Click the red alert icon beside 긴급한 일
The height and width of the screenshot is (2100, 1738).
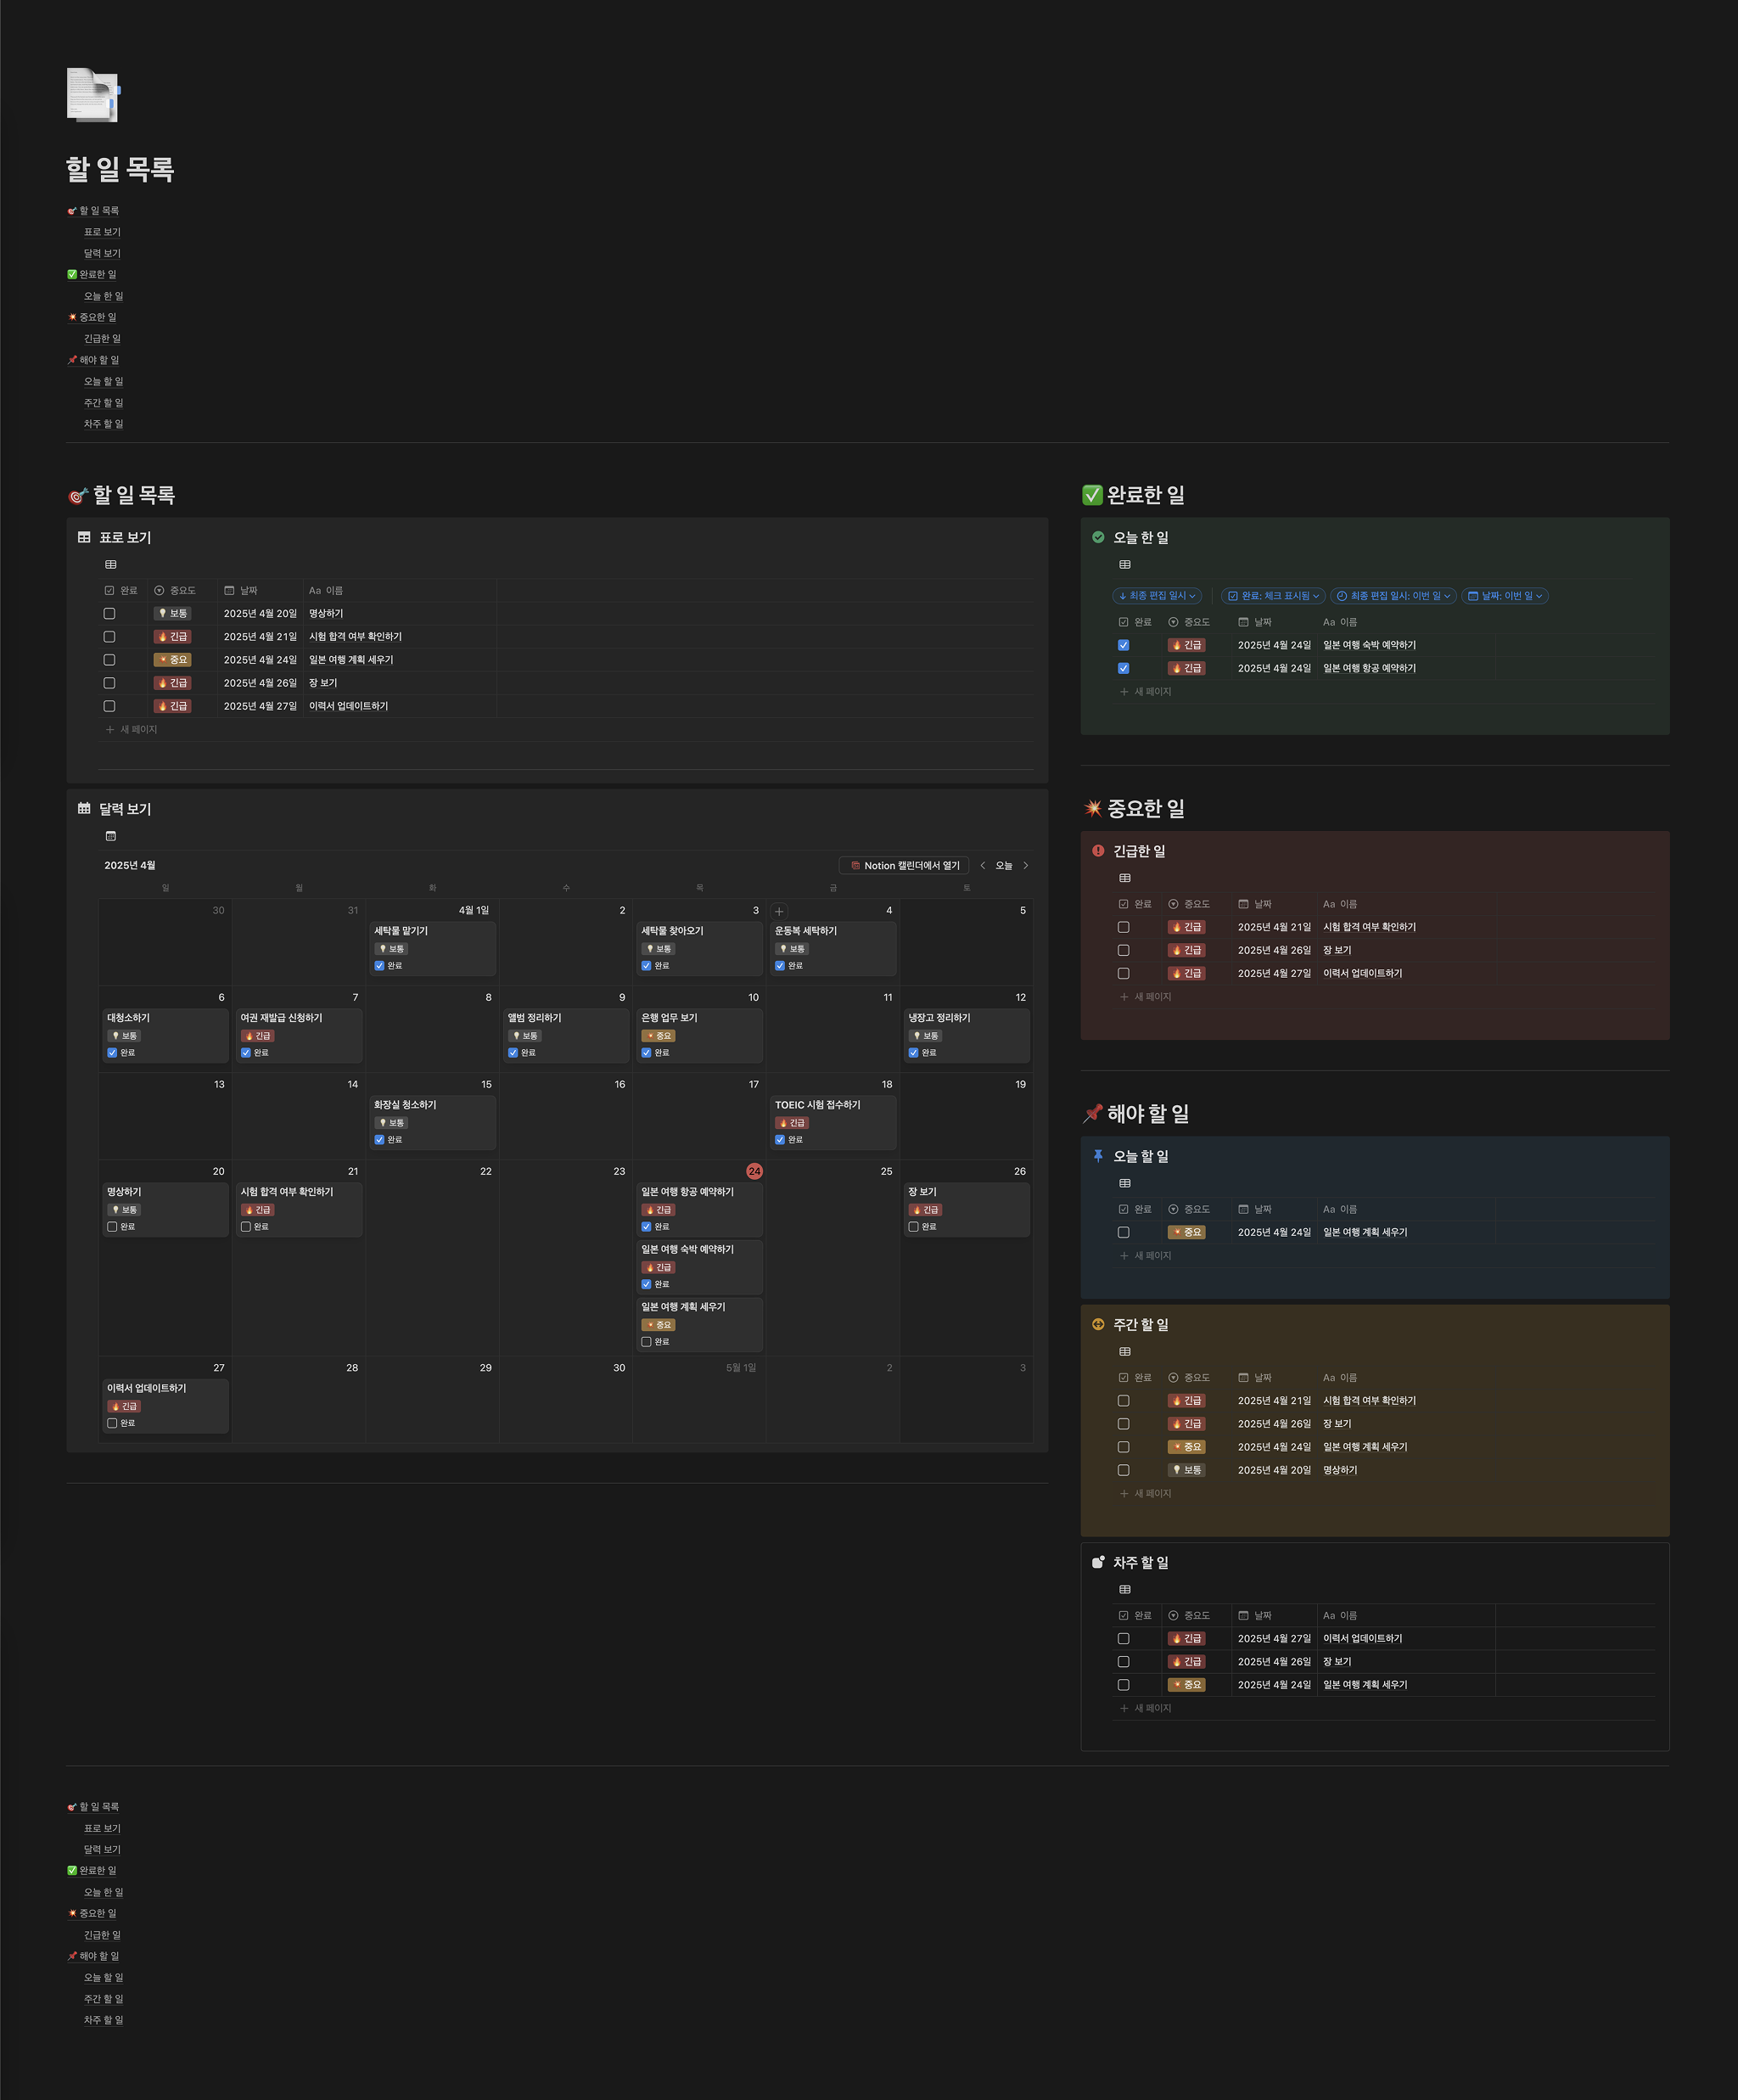coord(1098,851)
